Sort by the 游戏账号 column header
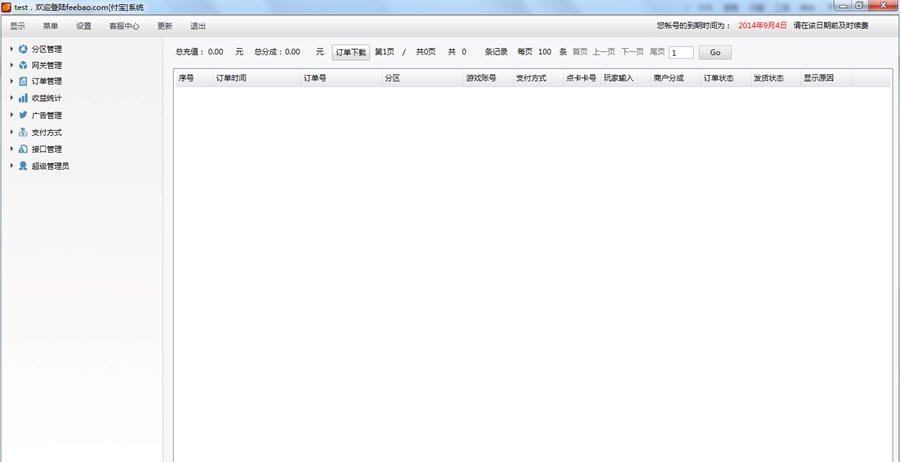 click(x=489, y=78)
